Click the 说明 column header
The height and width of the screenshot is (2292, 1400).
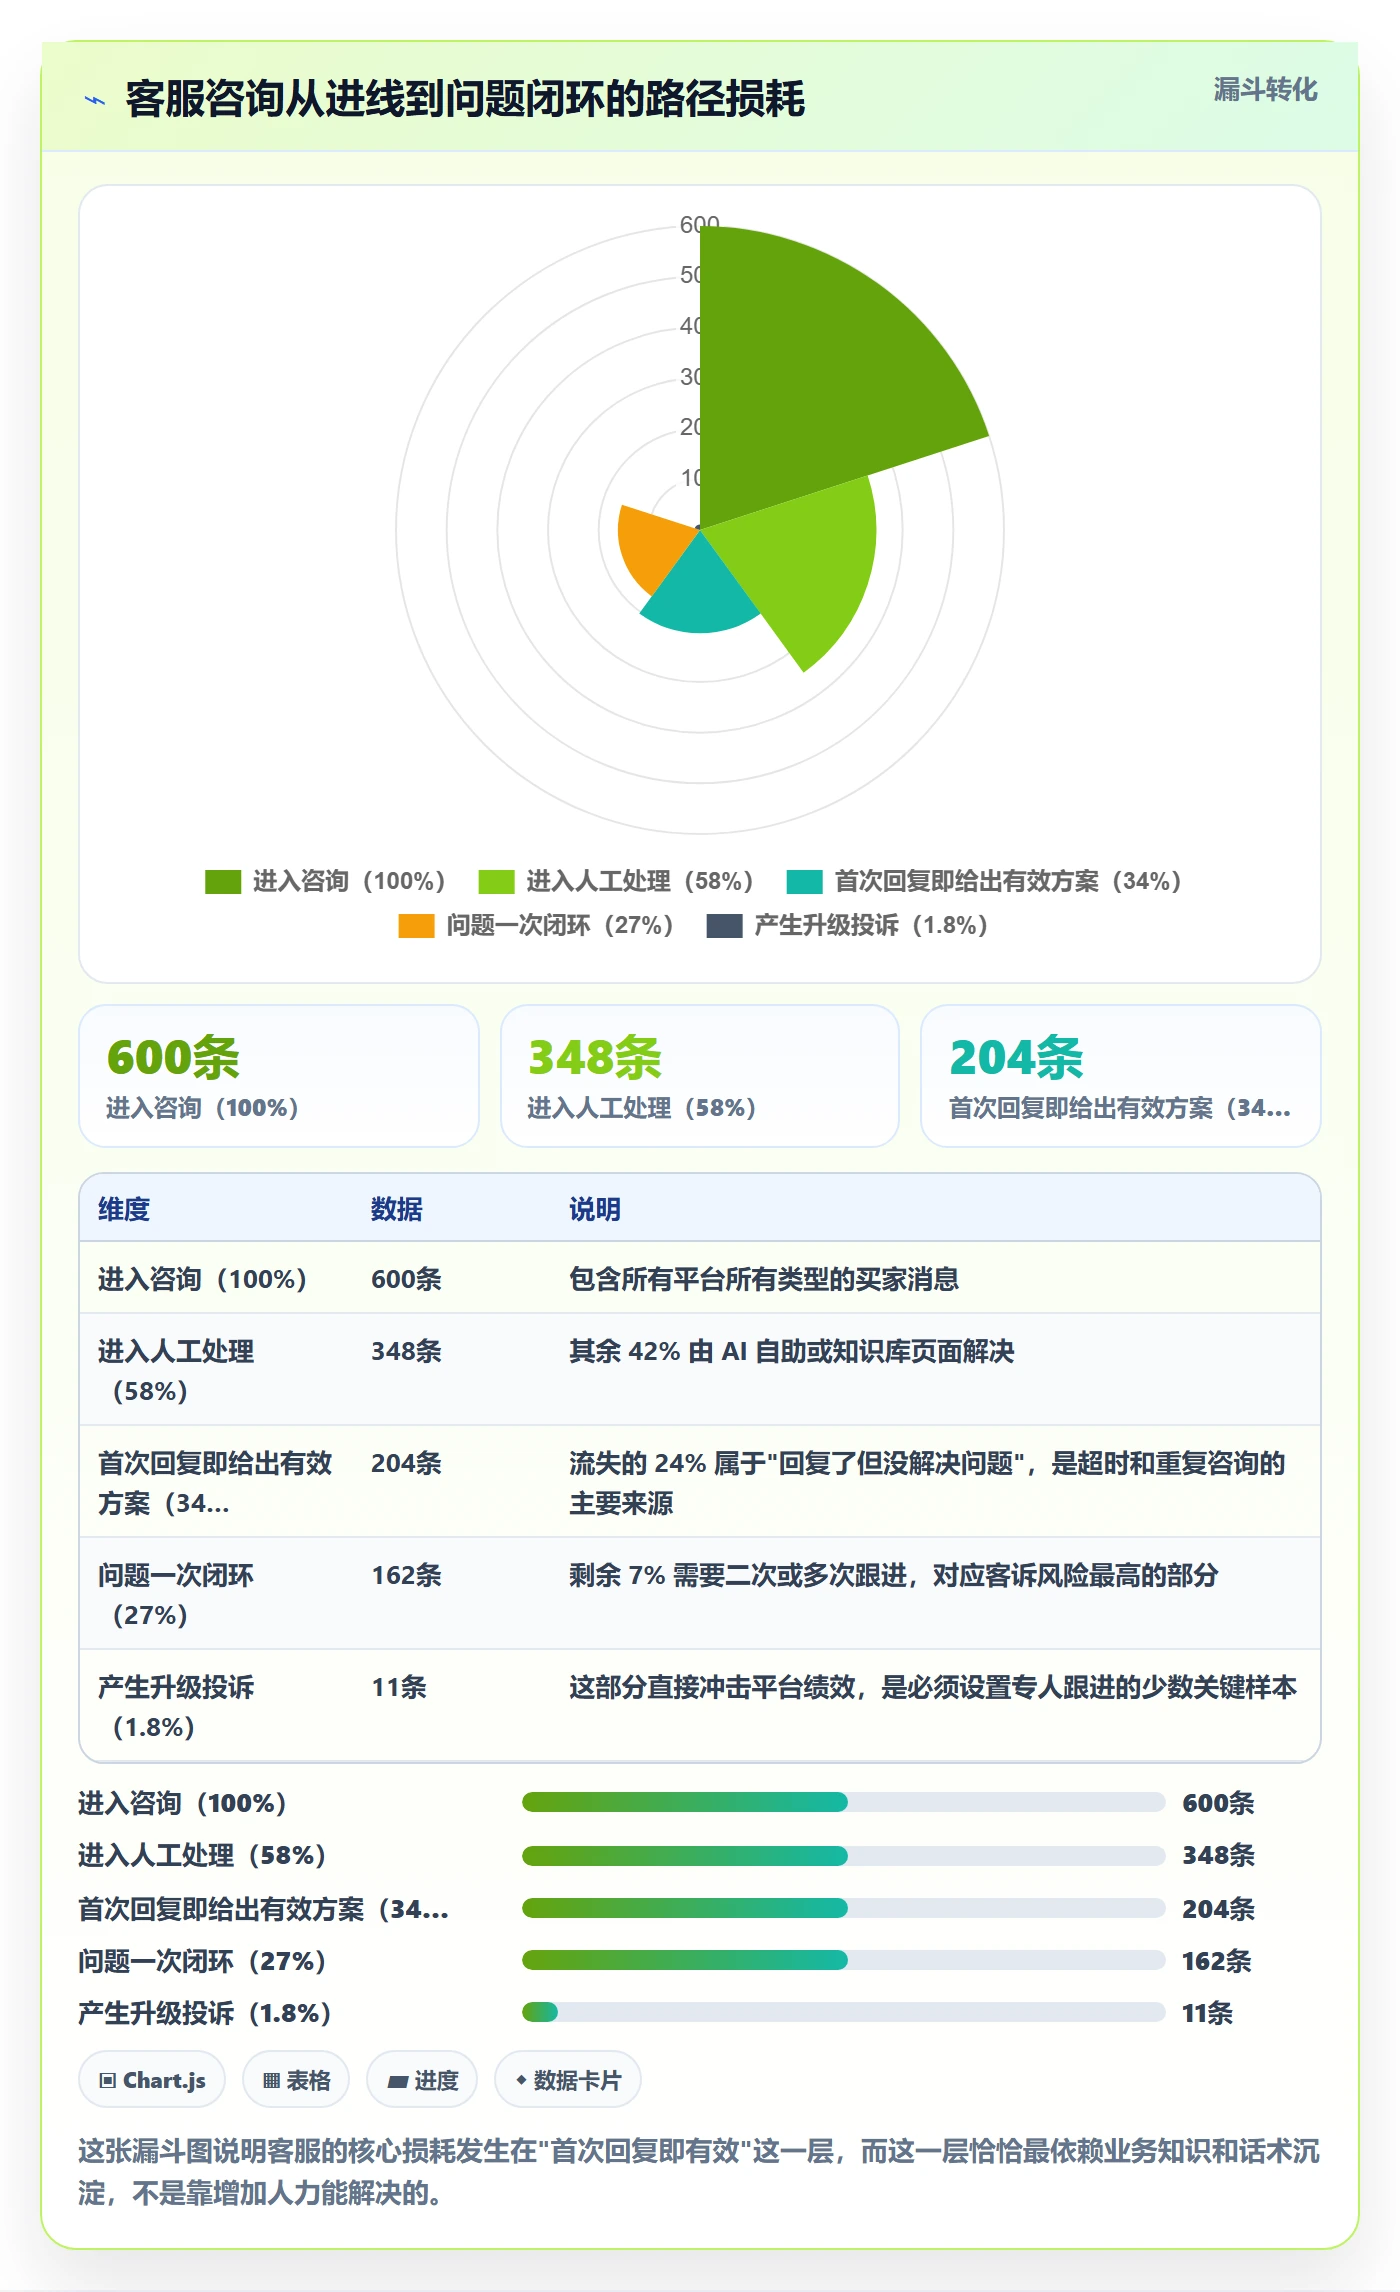coord(595,1209)
